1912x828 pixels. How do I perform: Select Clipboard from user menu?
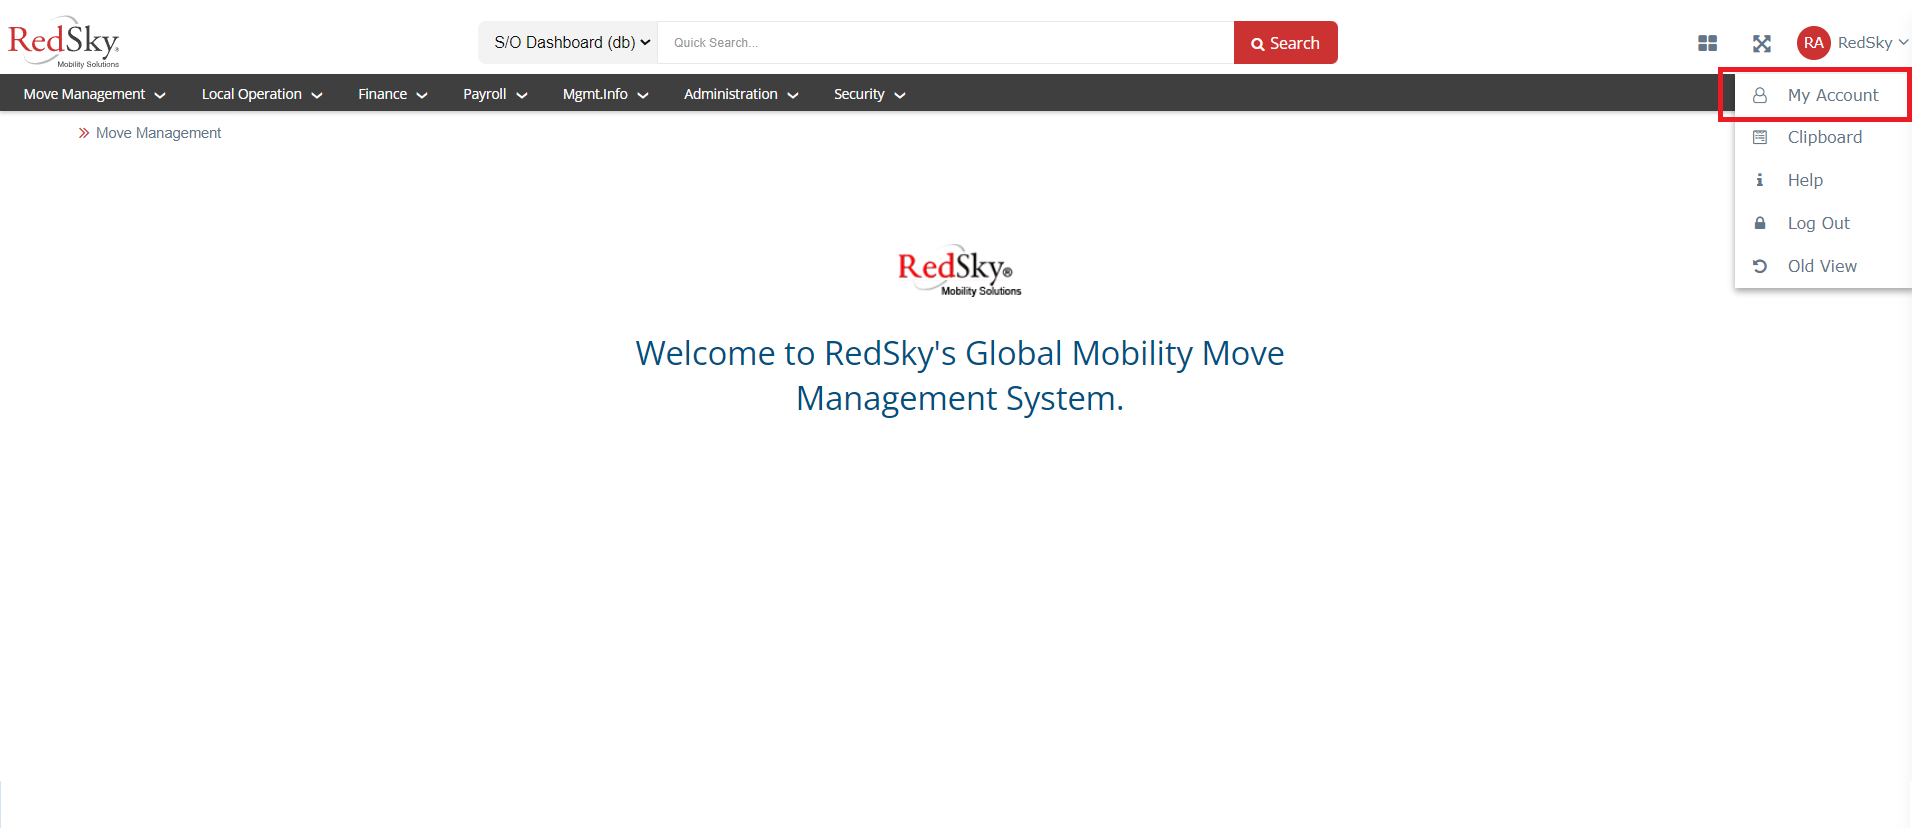point(1824,137)
